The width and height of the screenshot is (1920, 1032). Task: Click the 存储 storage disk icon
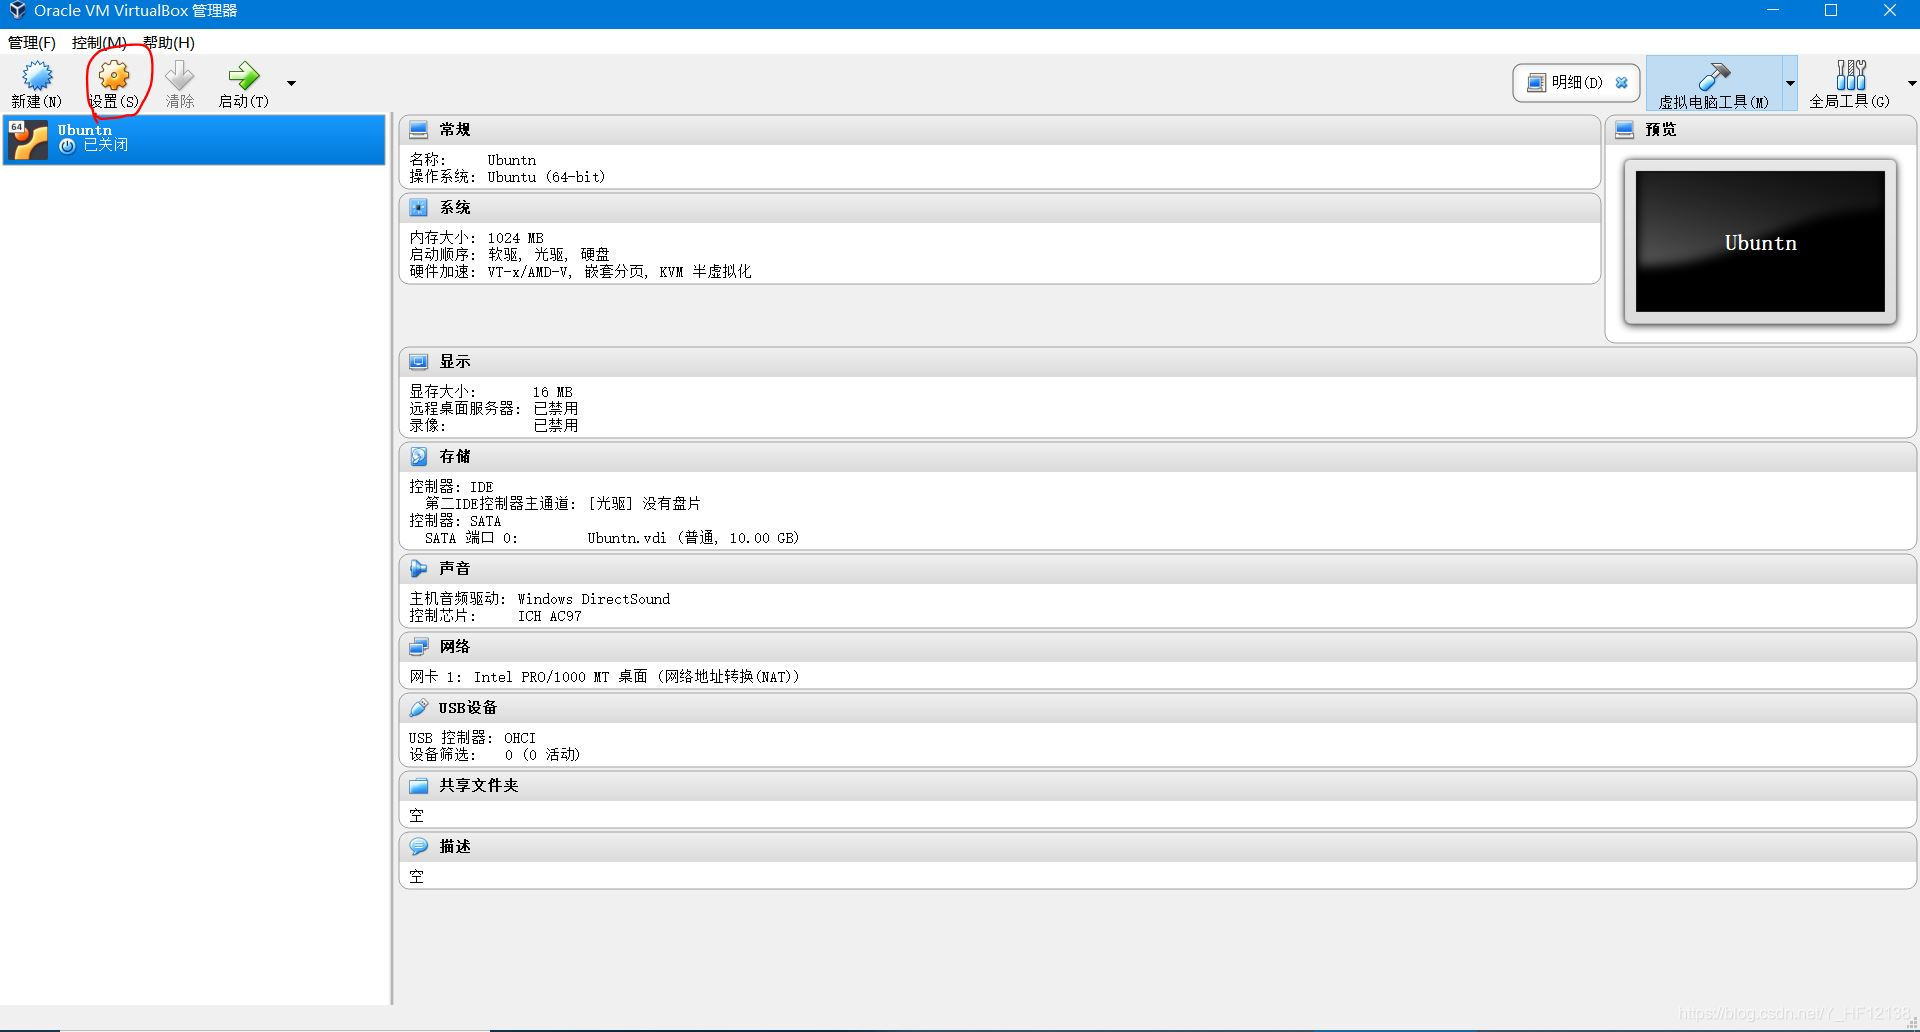click(419, 457)
